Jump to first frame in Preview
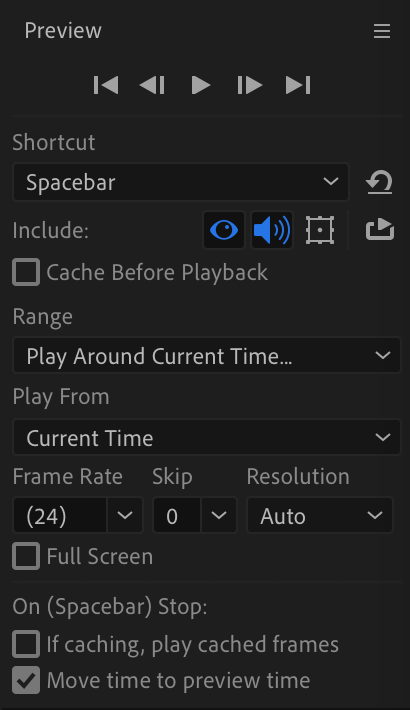This screenshot has width=410, height=710. [x=106, y=85]
